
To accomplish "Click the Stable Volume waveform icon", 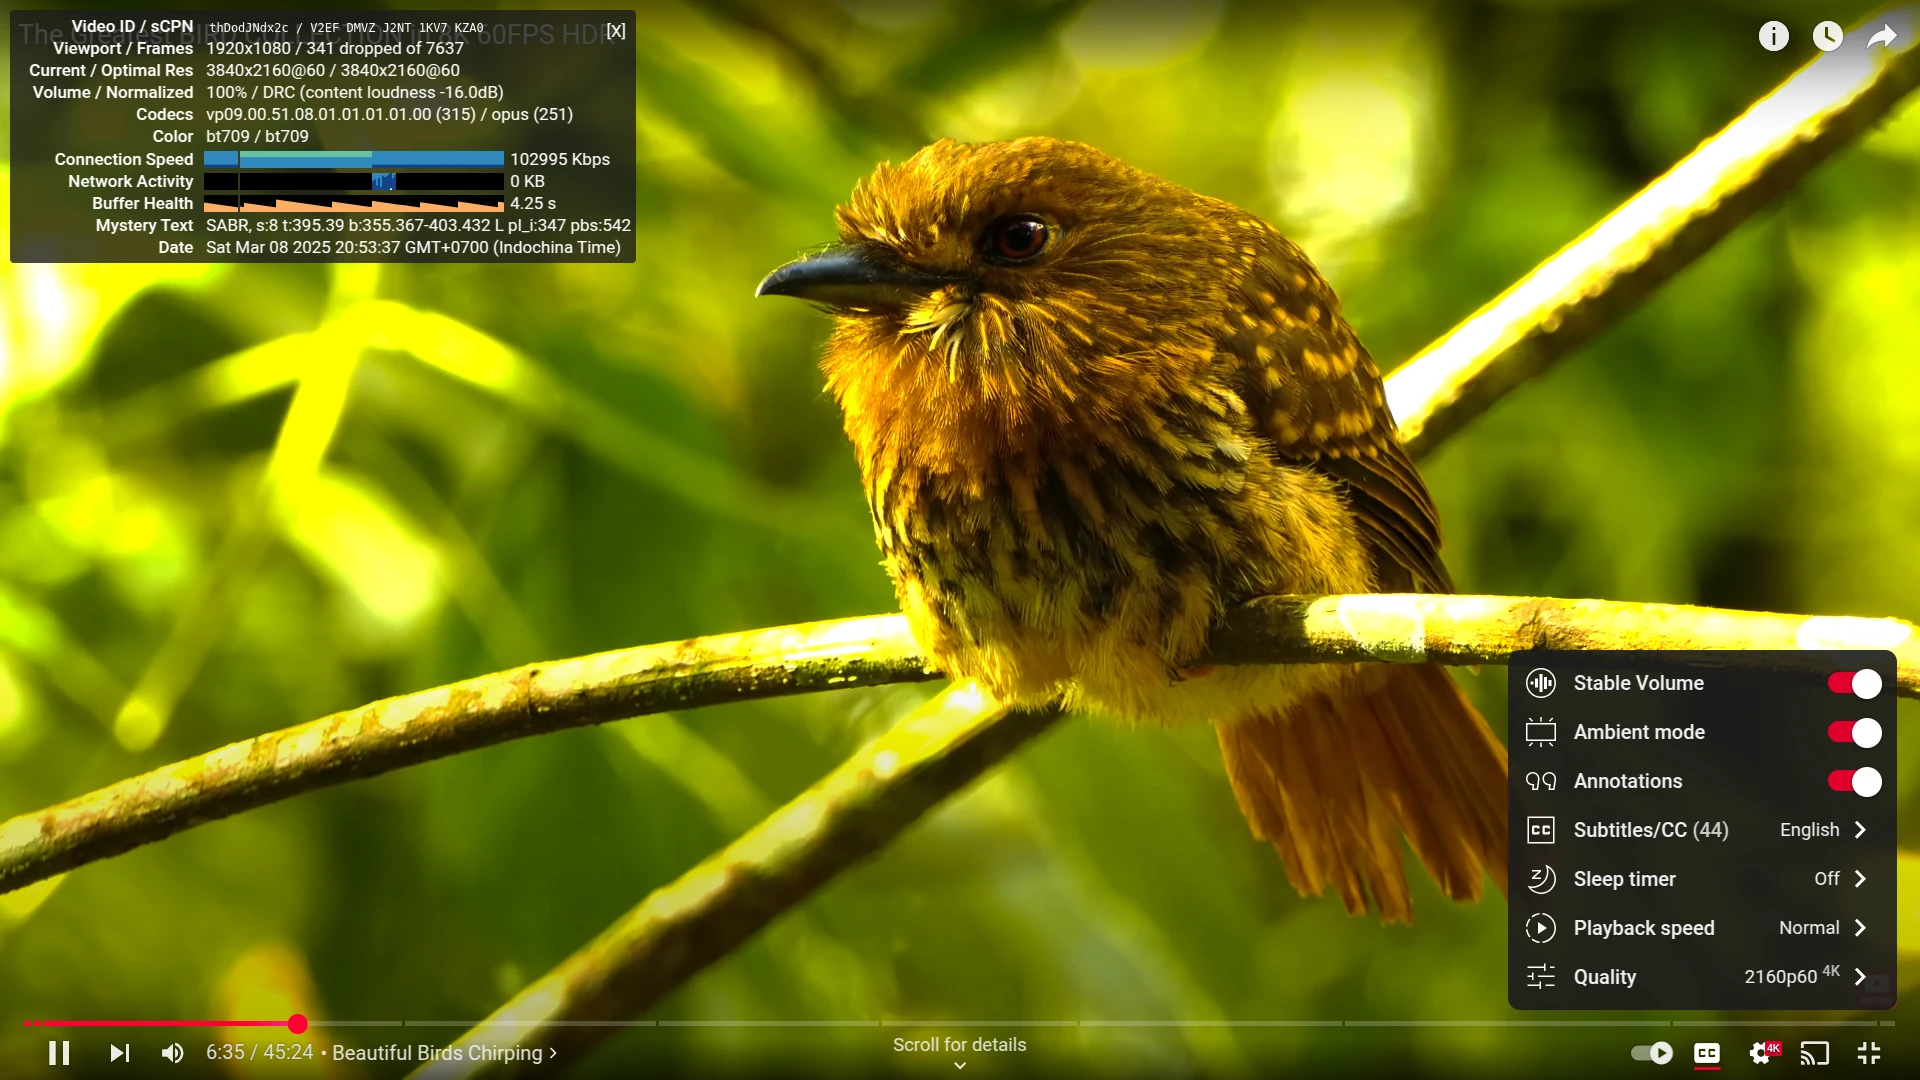I will coord(1541,683).
